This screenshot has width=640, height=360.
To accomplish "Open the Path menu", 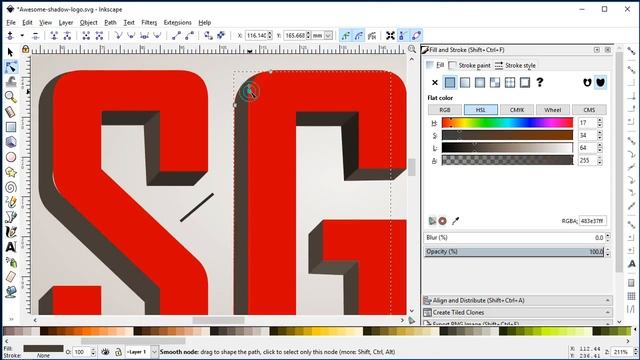I will (x=110, y=22).
